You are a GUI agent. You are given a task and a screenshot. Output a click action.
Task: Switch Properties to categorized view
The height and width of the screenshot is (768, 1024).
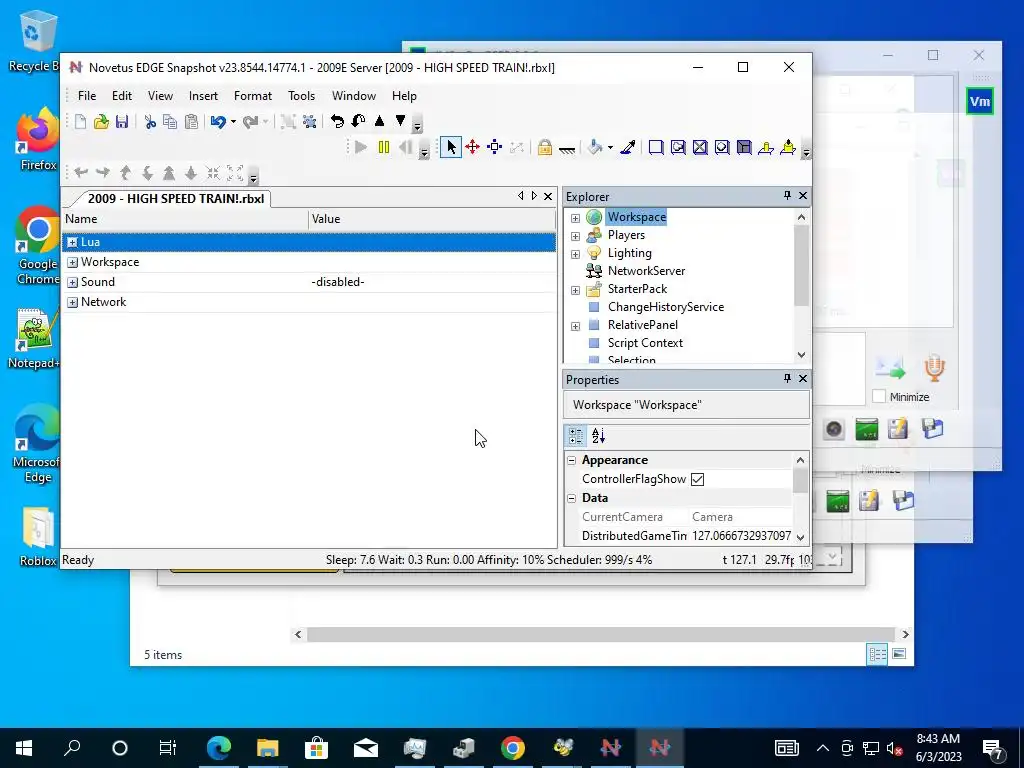click(576, 436)
